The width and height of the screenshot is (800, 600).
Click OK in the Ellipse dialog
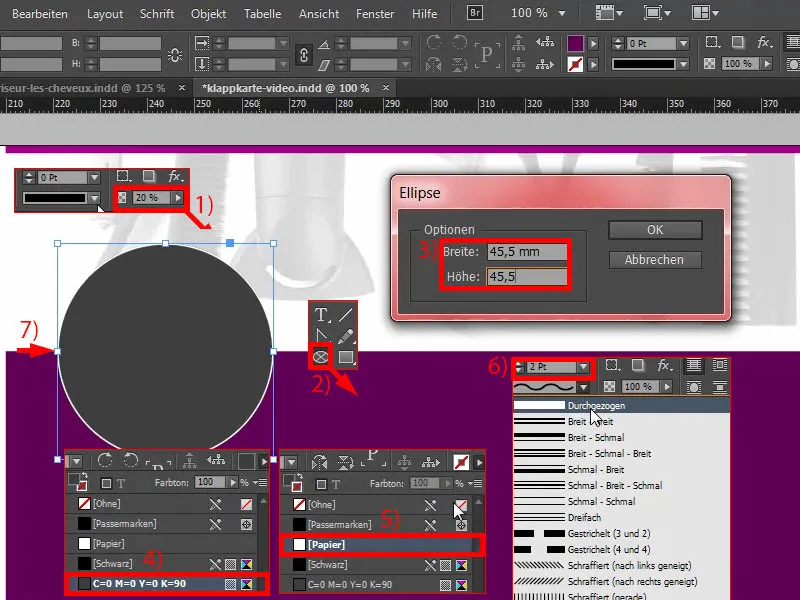pos(655,230)
